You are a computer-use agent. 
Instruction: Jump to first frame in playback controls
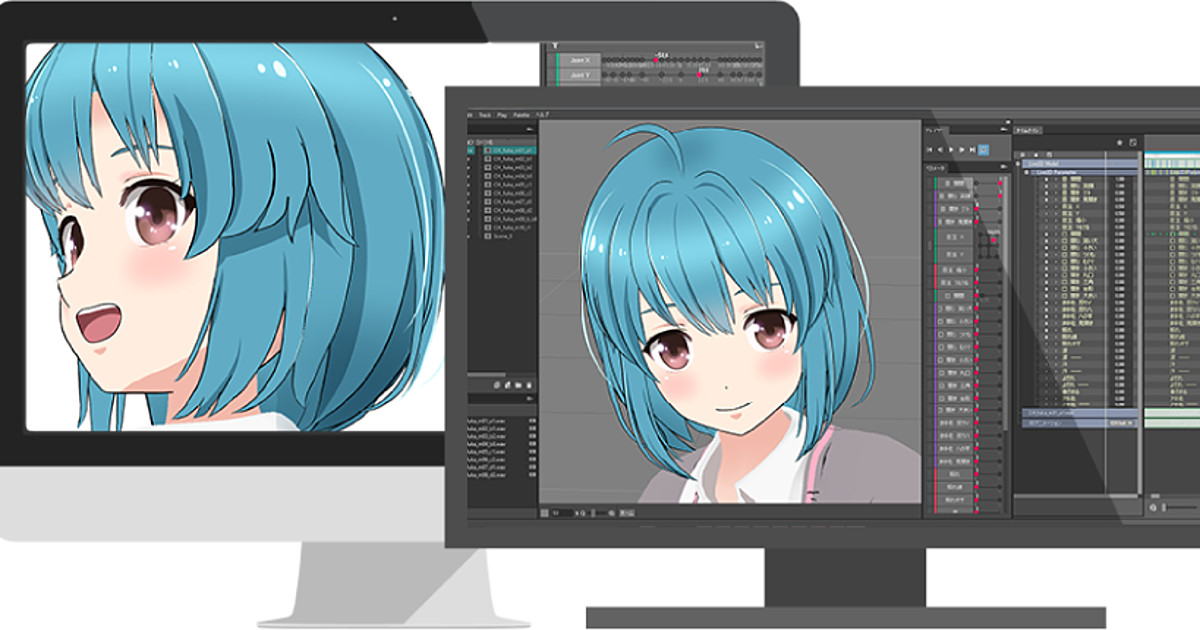click(931, 149)
